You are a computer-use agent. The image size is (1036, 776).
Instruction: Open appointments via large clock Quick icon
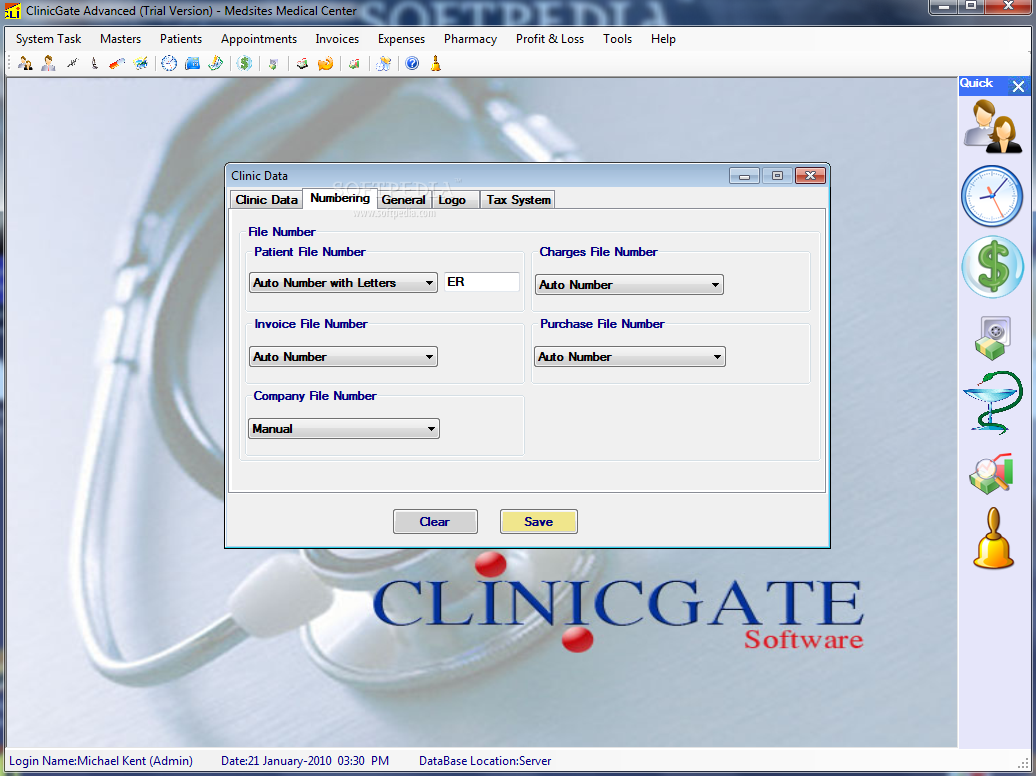[992, 196]
